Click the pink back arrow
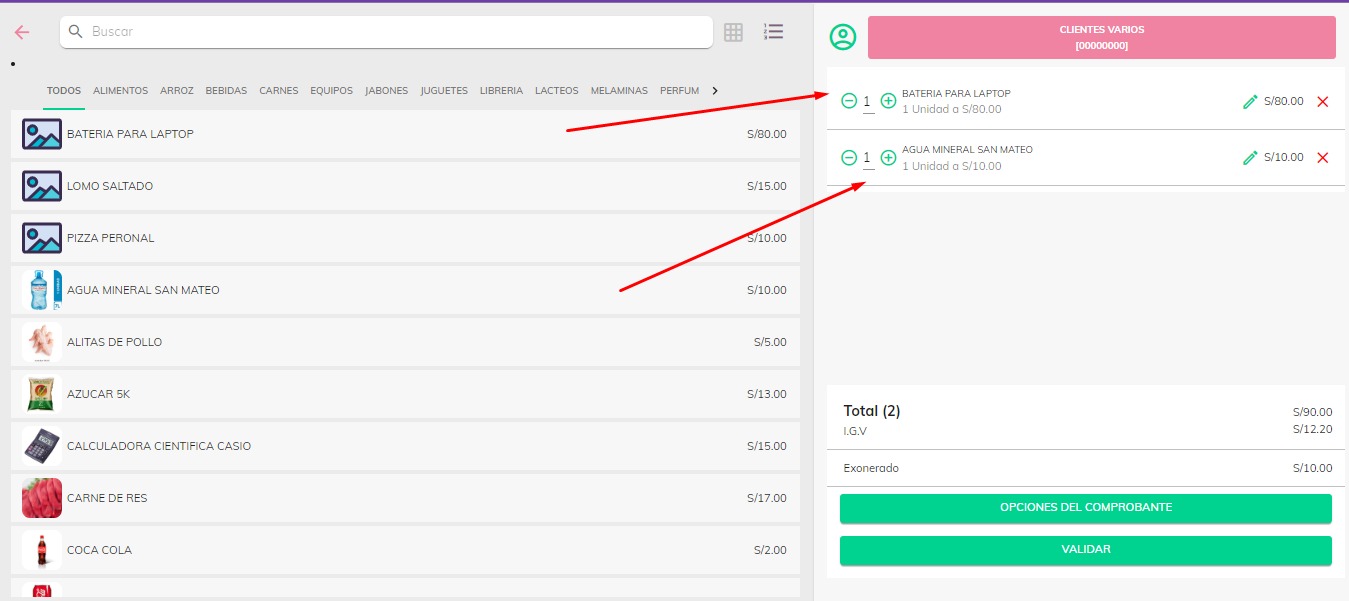The width and height of the screenshot is (1349, 601). [x=22, y=32]
